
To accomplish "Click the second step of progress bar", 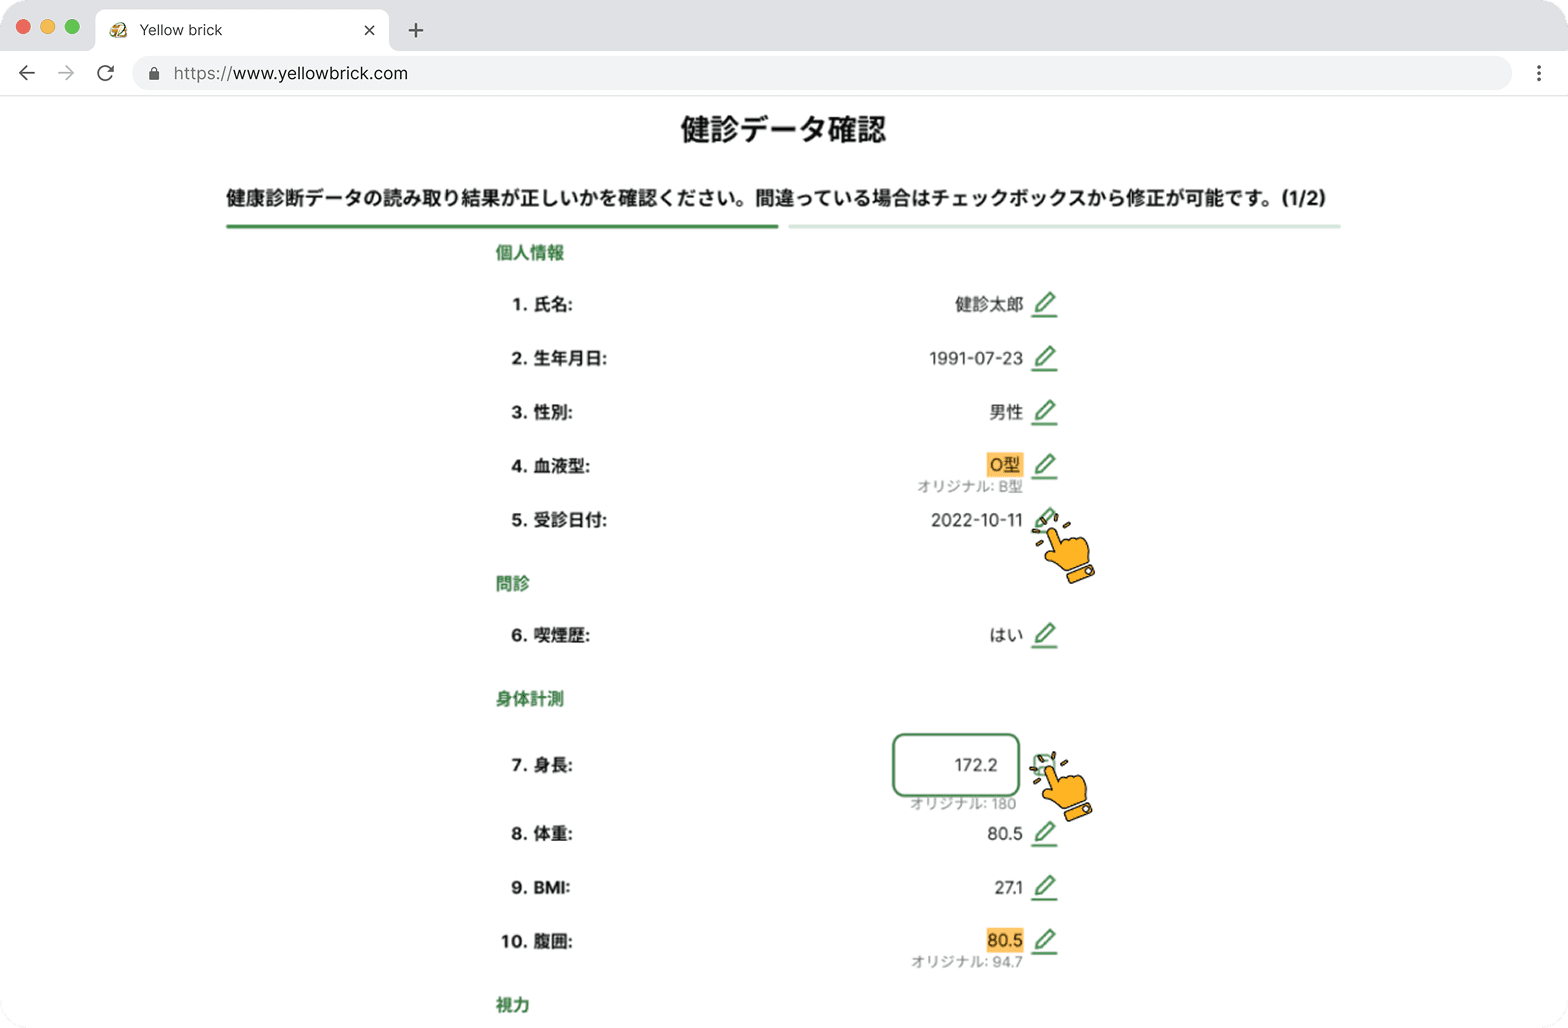I will click(1064, 227).
